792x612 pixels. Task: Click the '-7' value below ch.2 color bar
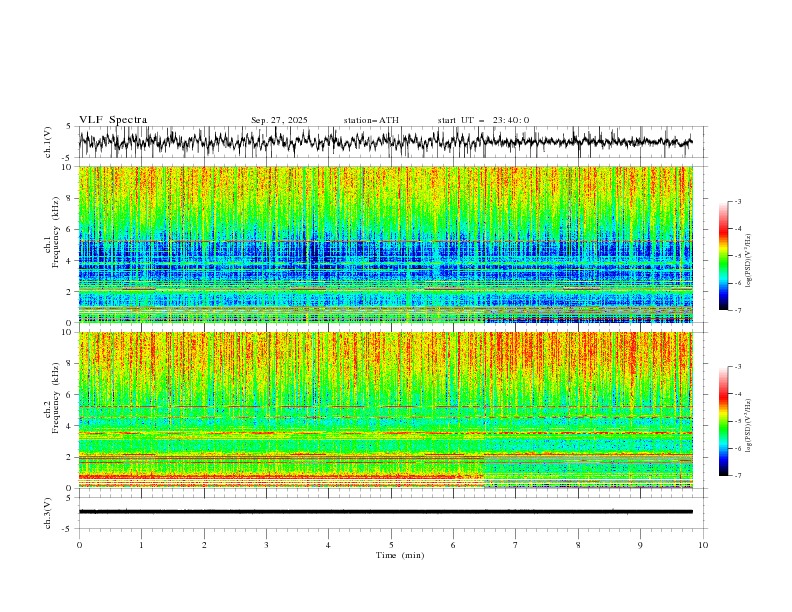pyautogui.click(x=737, y=476)
